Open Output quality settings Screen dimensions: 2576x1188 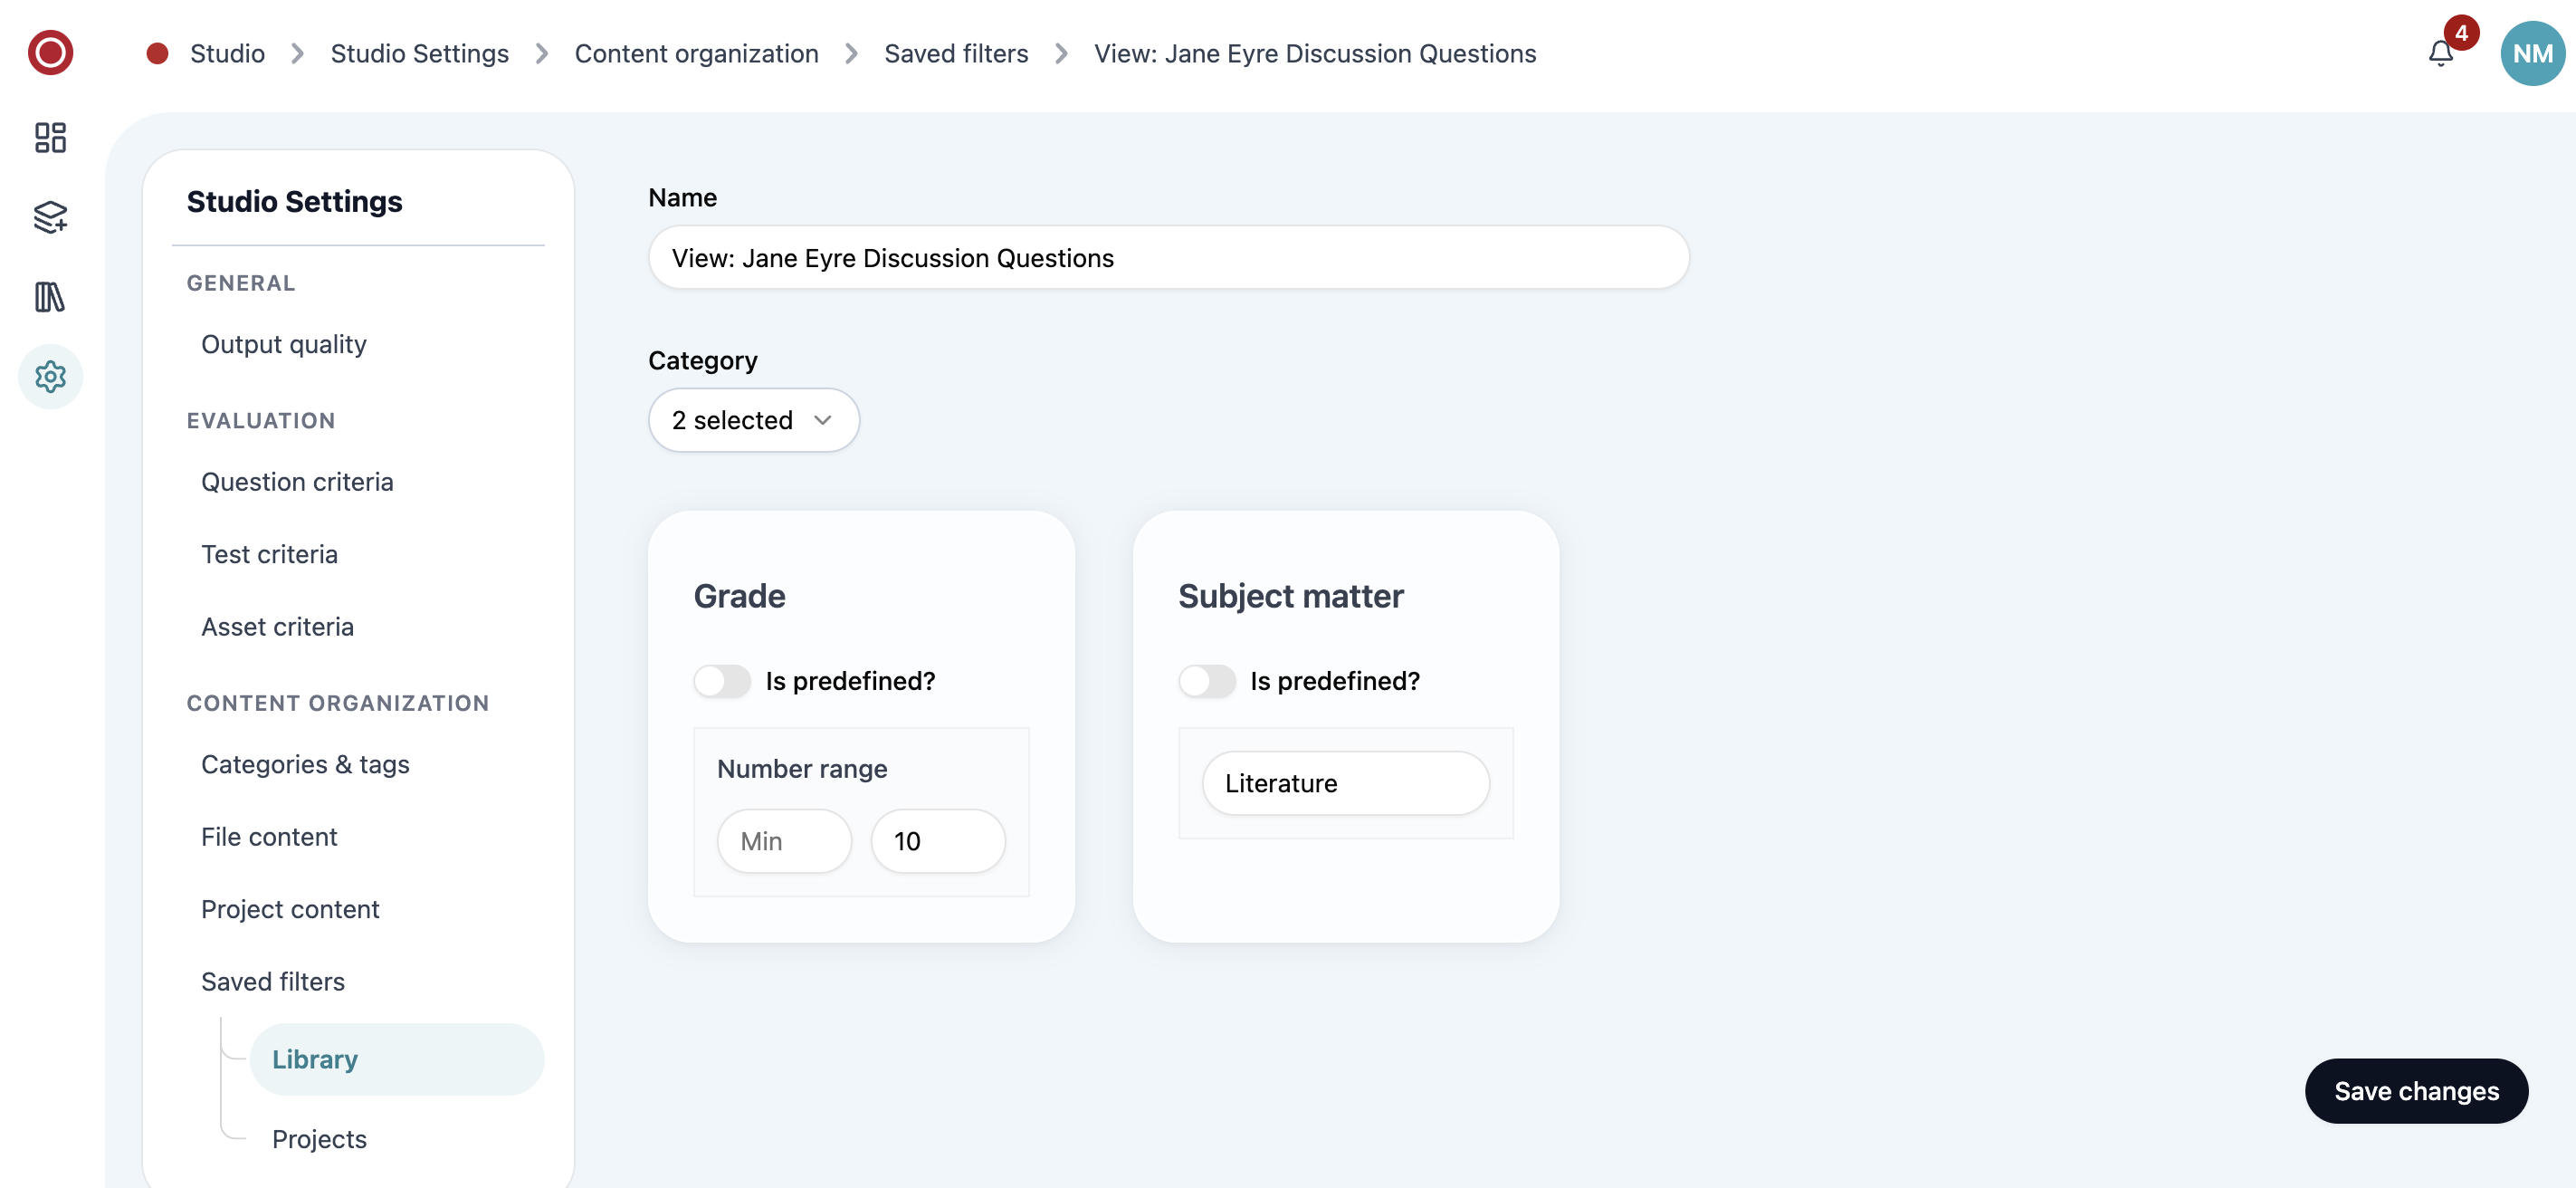click(x=283, y=344)
